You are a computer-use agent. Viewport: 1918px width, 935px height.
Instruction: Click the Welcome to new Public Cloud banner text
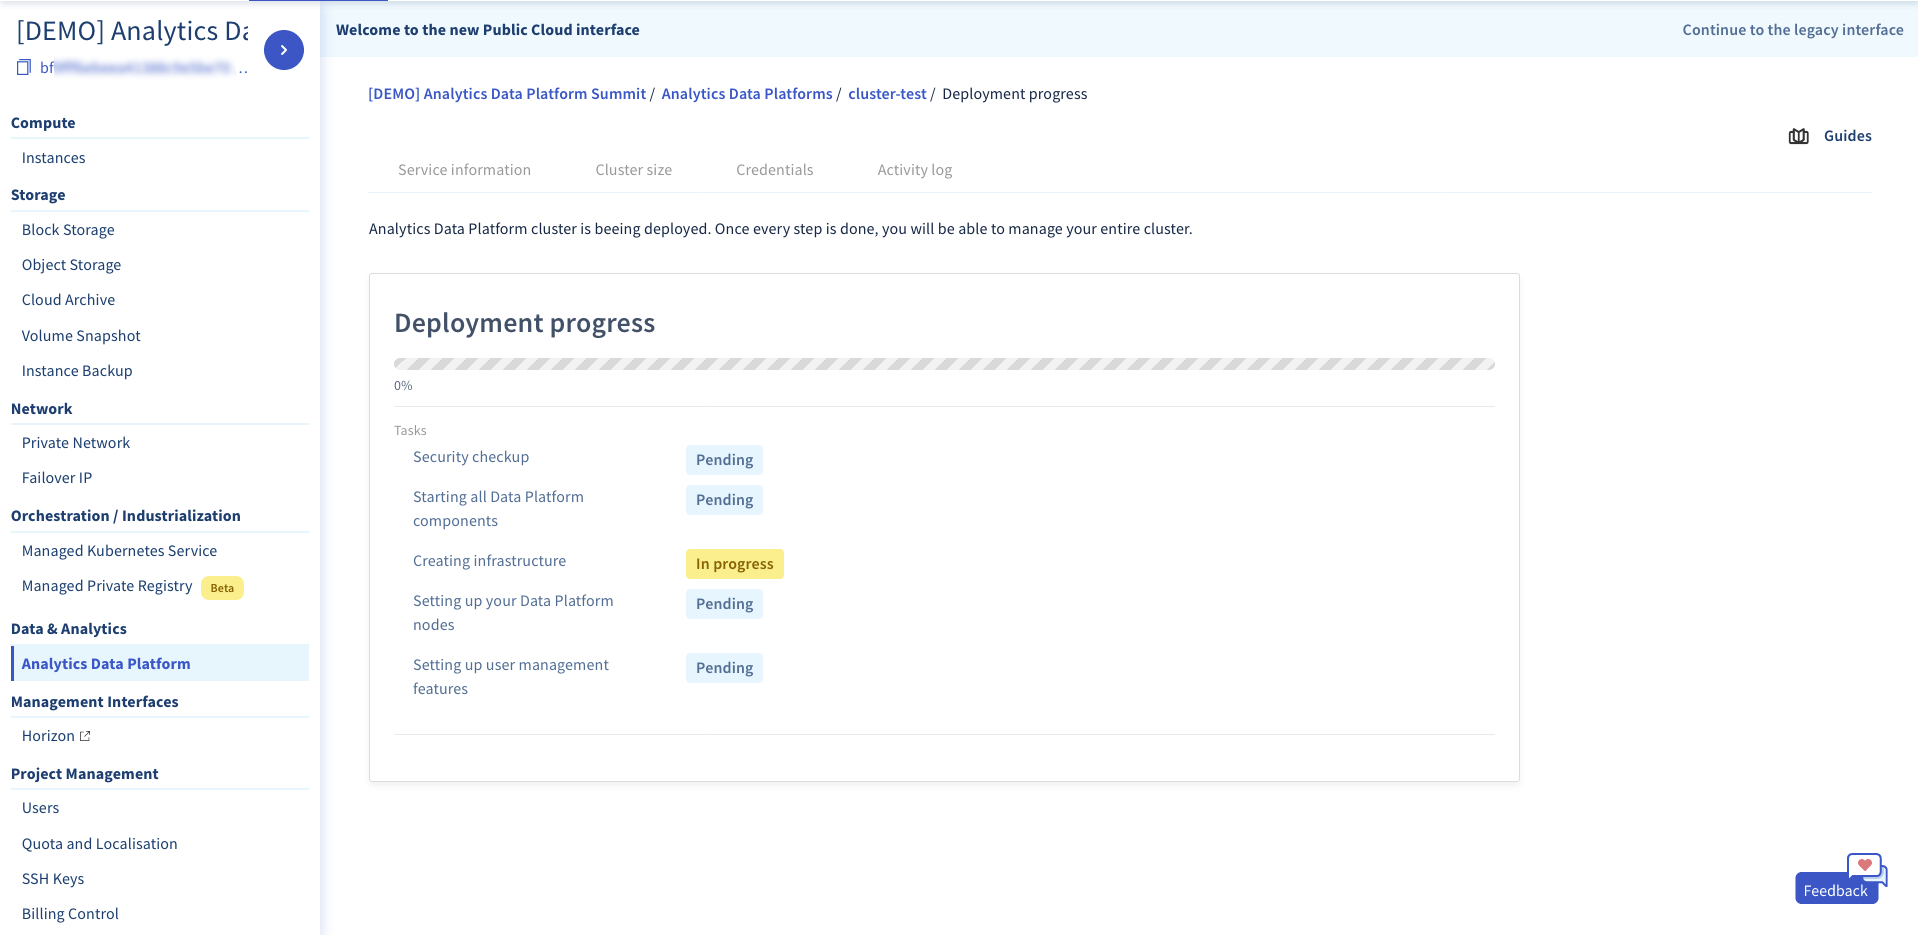(x=488, y=30)
